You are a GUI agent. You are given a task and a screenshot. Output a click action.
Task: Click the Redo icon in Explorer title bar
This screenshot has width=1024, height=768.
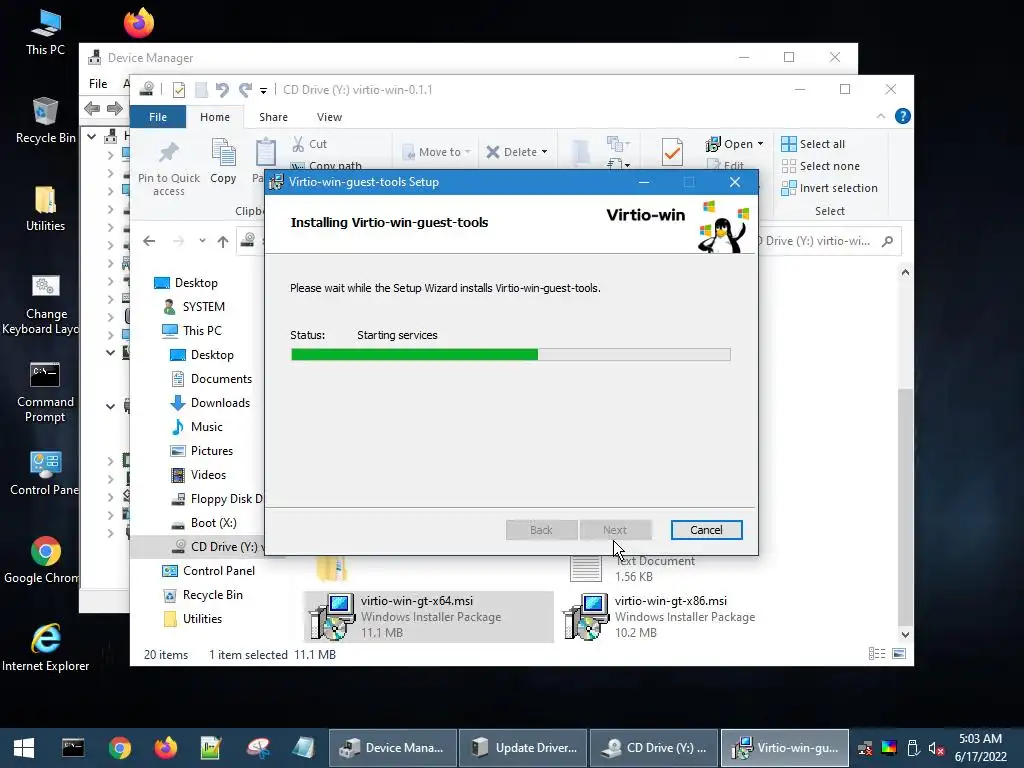click(x=246, y=89)
